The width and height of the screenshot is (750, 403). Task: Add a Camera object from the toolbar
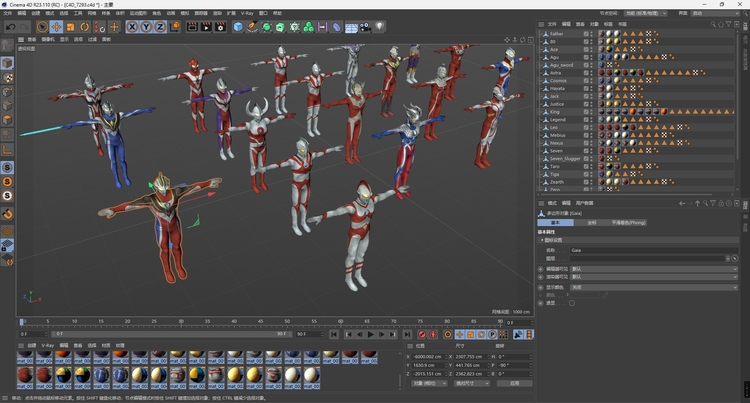click(x=365, y=27)
